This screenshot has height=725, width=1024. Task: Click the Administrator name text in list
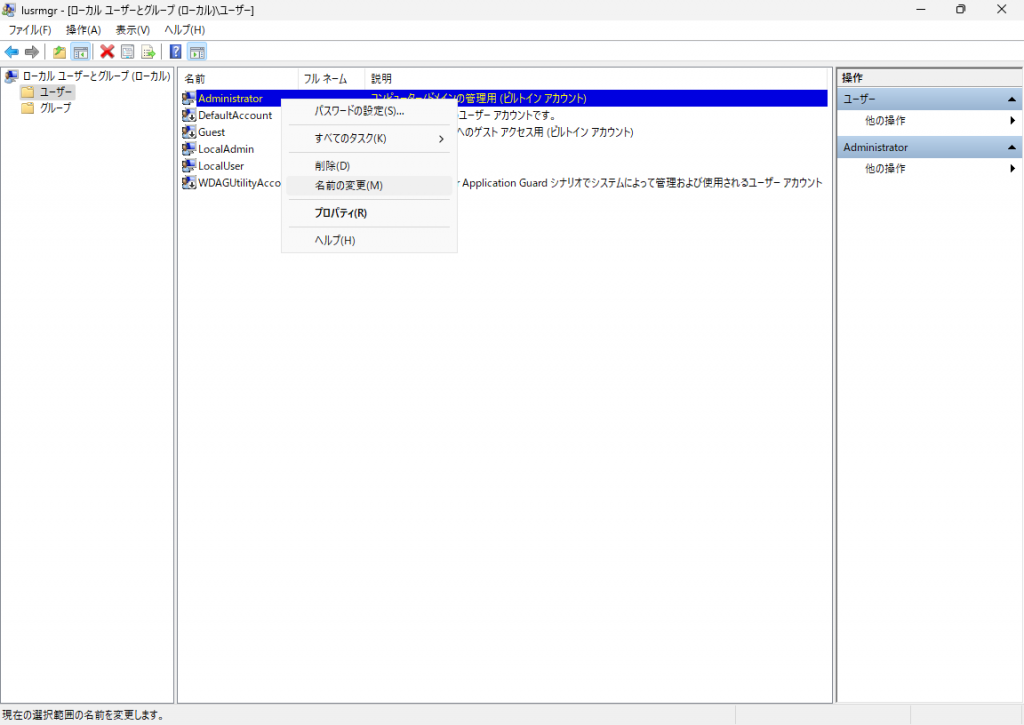[231, 98]
